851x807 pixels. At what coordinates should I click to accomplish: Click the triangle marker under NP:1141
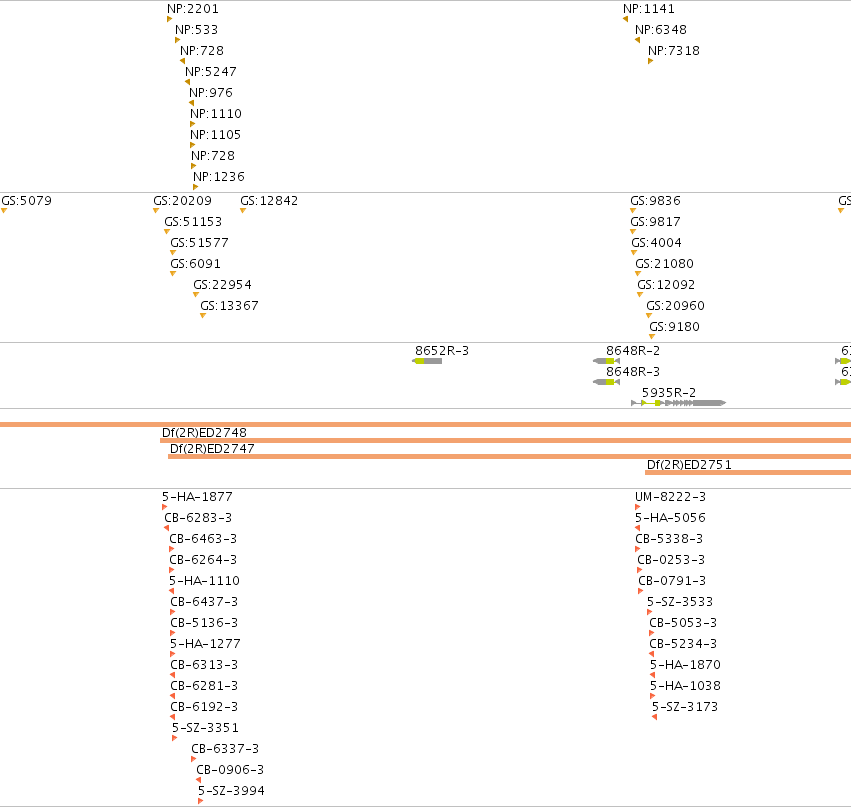[x=626, y=20]
